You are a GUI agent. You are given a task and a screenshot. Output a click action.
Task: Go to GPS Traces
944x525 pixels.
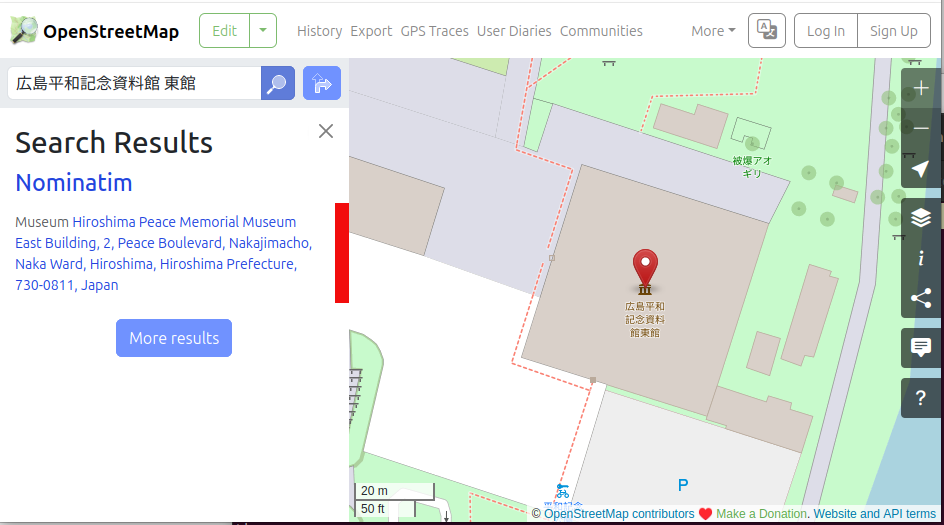(434, 31)
